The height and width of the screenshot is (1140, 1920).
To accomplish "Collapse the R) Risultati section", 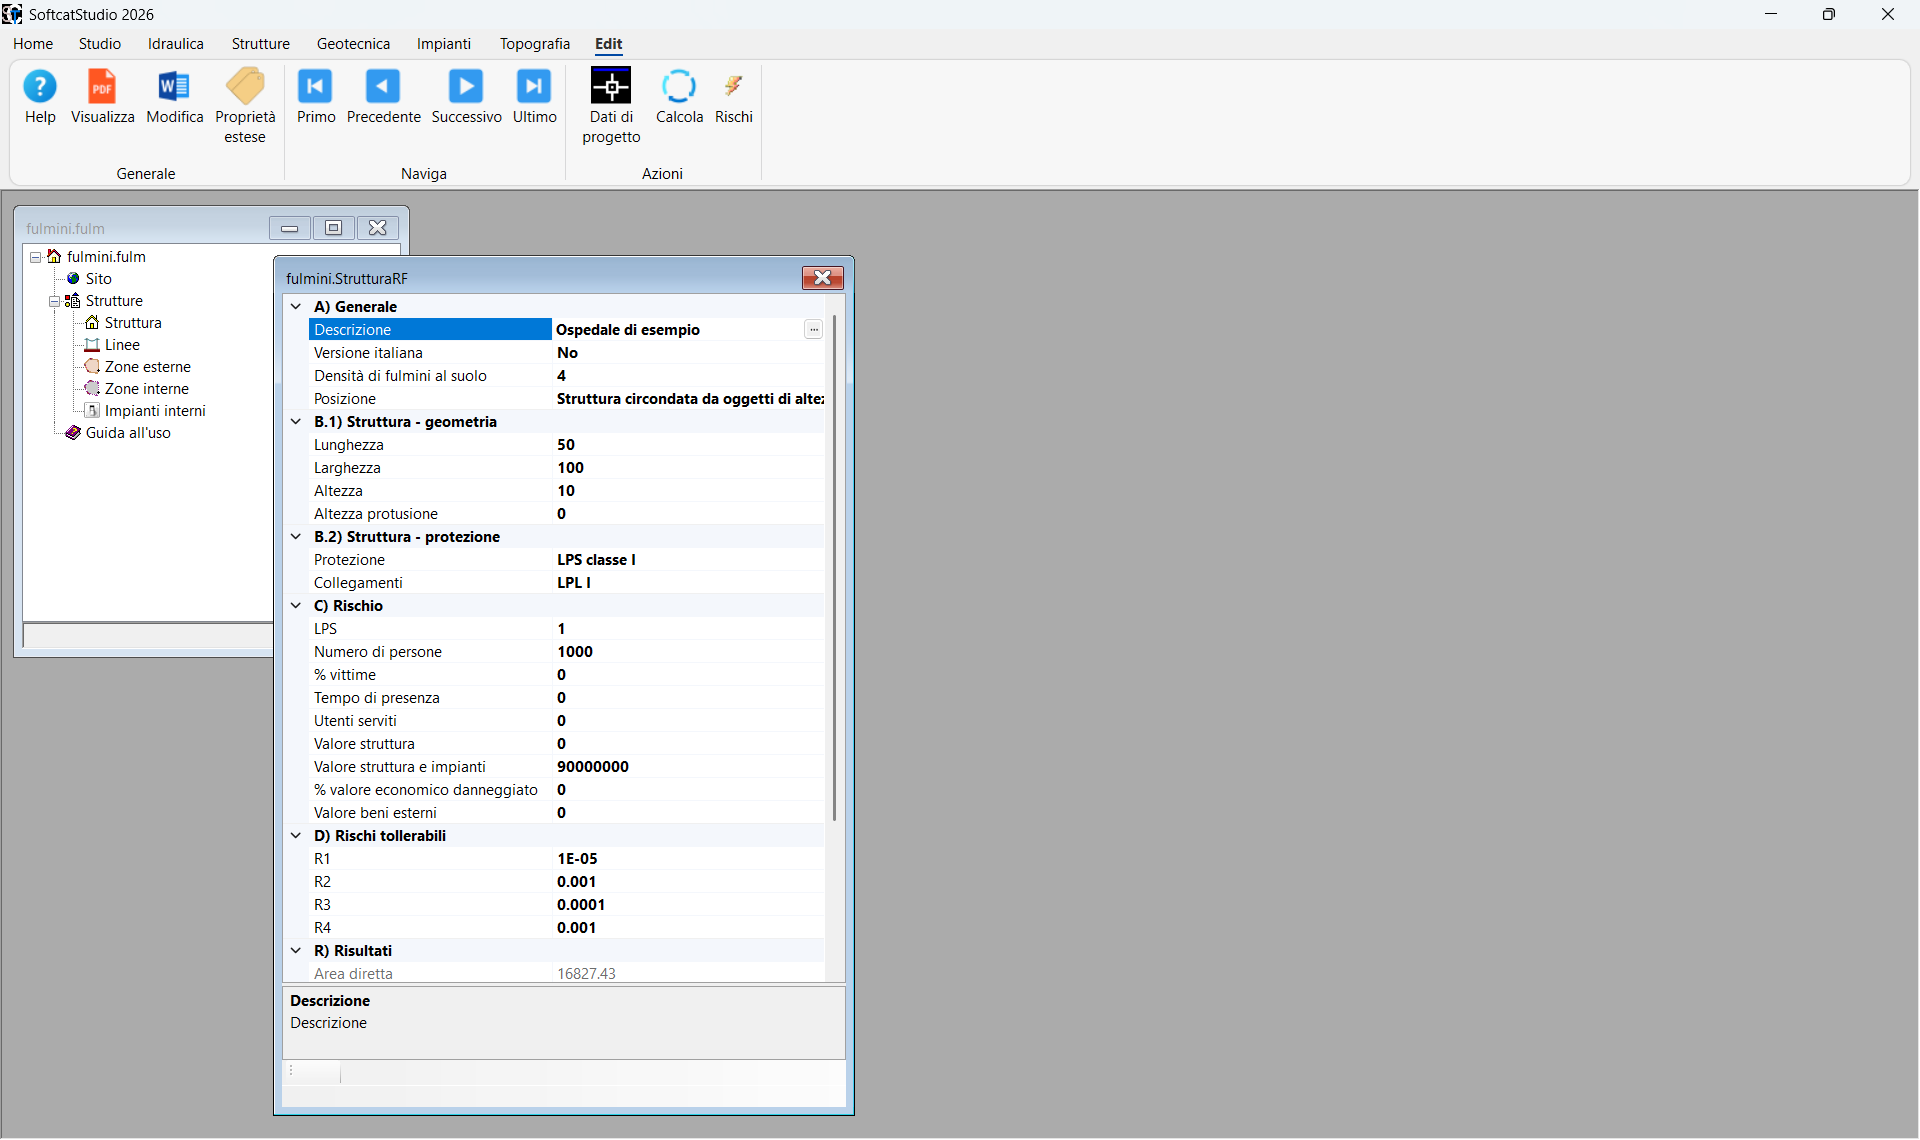I will tap(296, 951).
